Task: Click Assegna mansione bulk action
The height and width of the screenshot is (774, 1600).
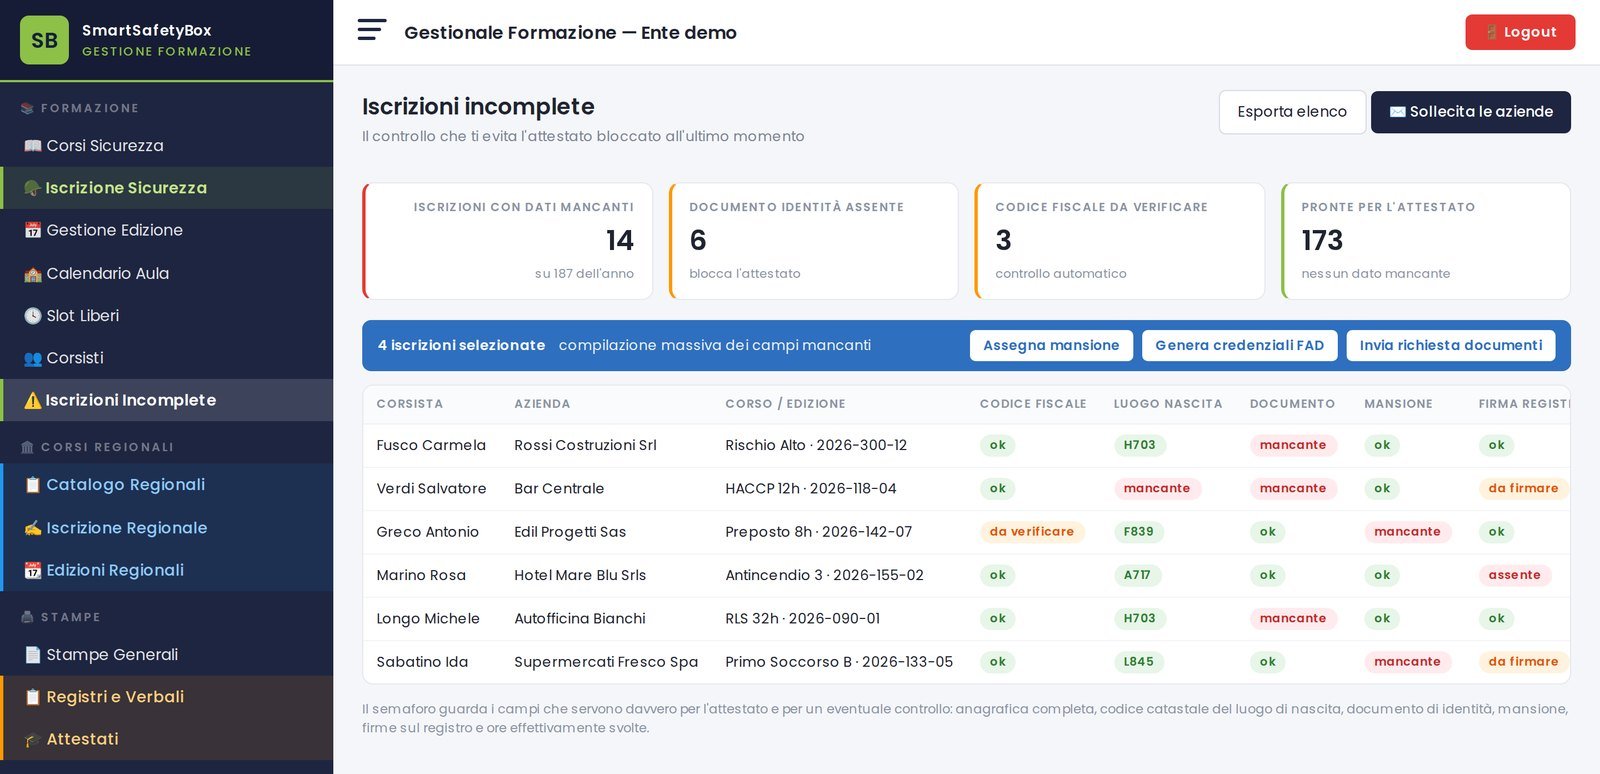Action: pos(1051,345)
